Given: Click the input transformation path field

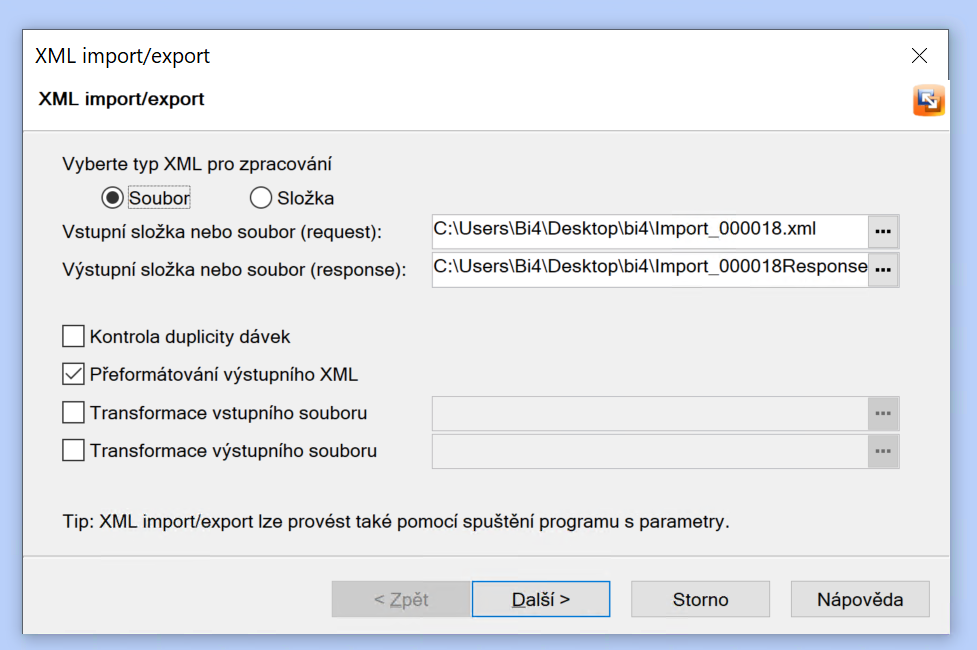Looking at the screenshot, I should click(x=648, y=413).
